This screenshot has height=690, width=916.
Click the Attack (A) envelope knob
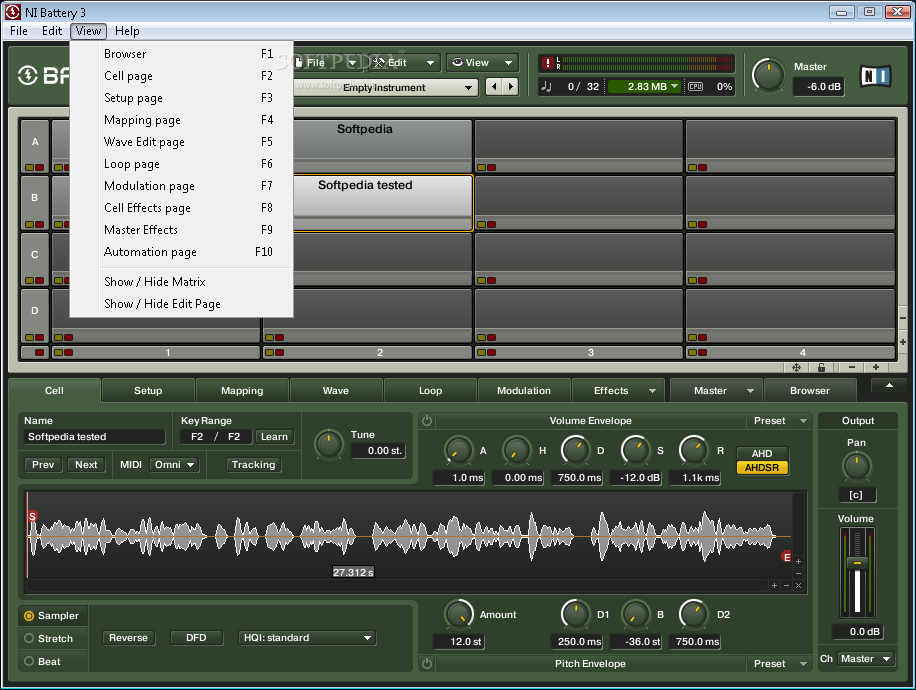click(458, 450)
